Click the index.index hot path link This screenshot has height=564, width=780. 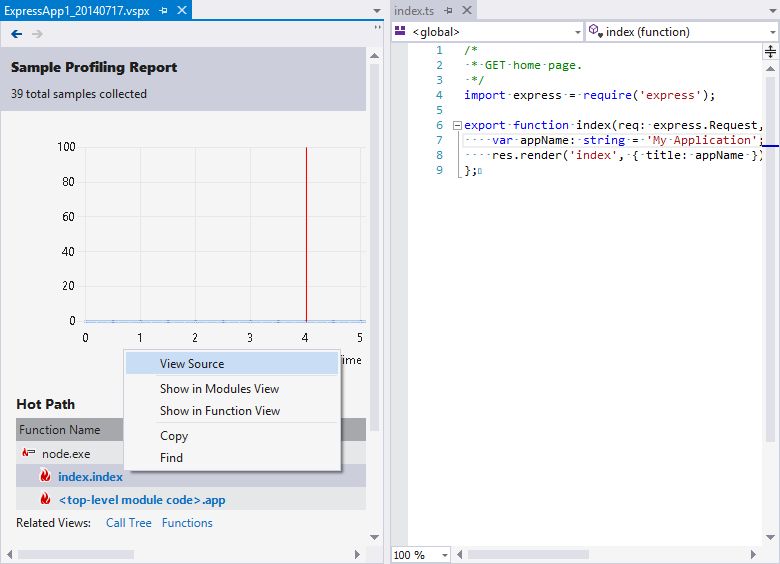[91, 476]
